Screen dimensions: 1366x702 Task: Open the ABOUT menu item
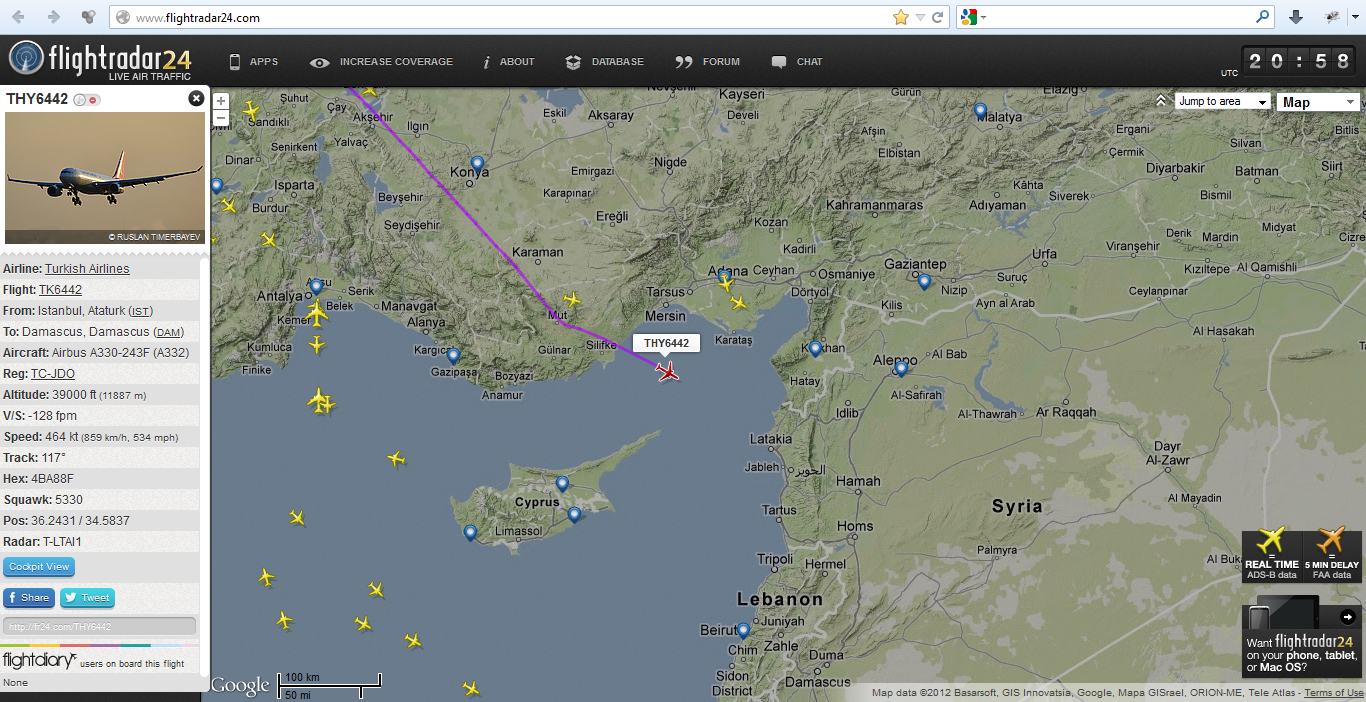[x=509, y=62]
